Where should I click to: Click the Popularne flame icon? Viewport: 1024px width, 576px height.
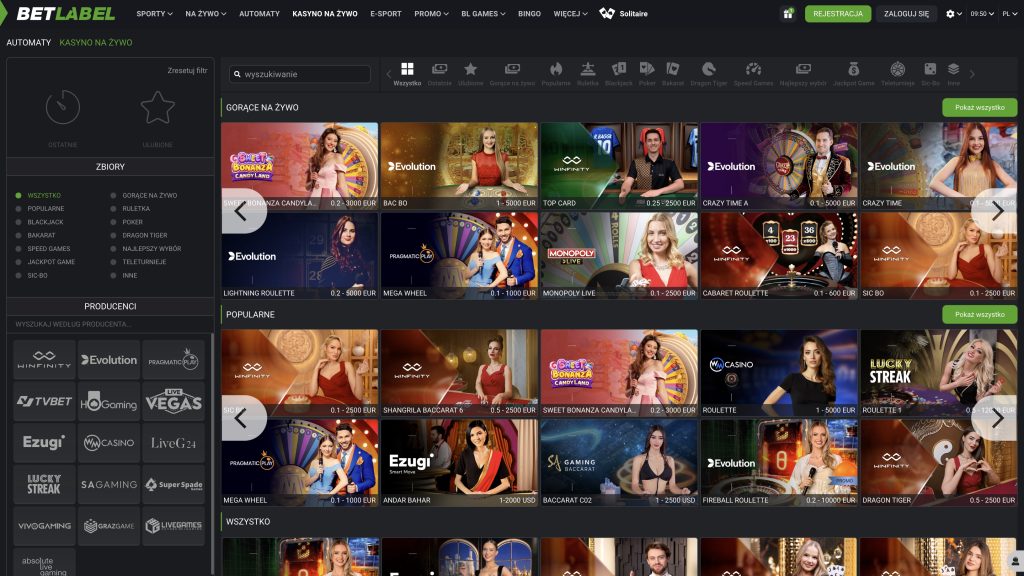[x=556, y=69]
